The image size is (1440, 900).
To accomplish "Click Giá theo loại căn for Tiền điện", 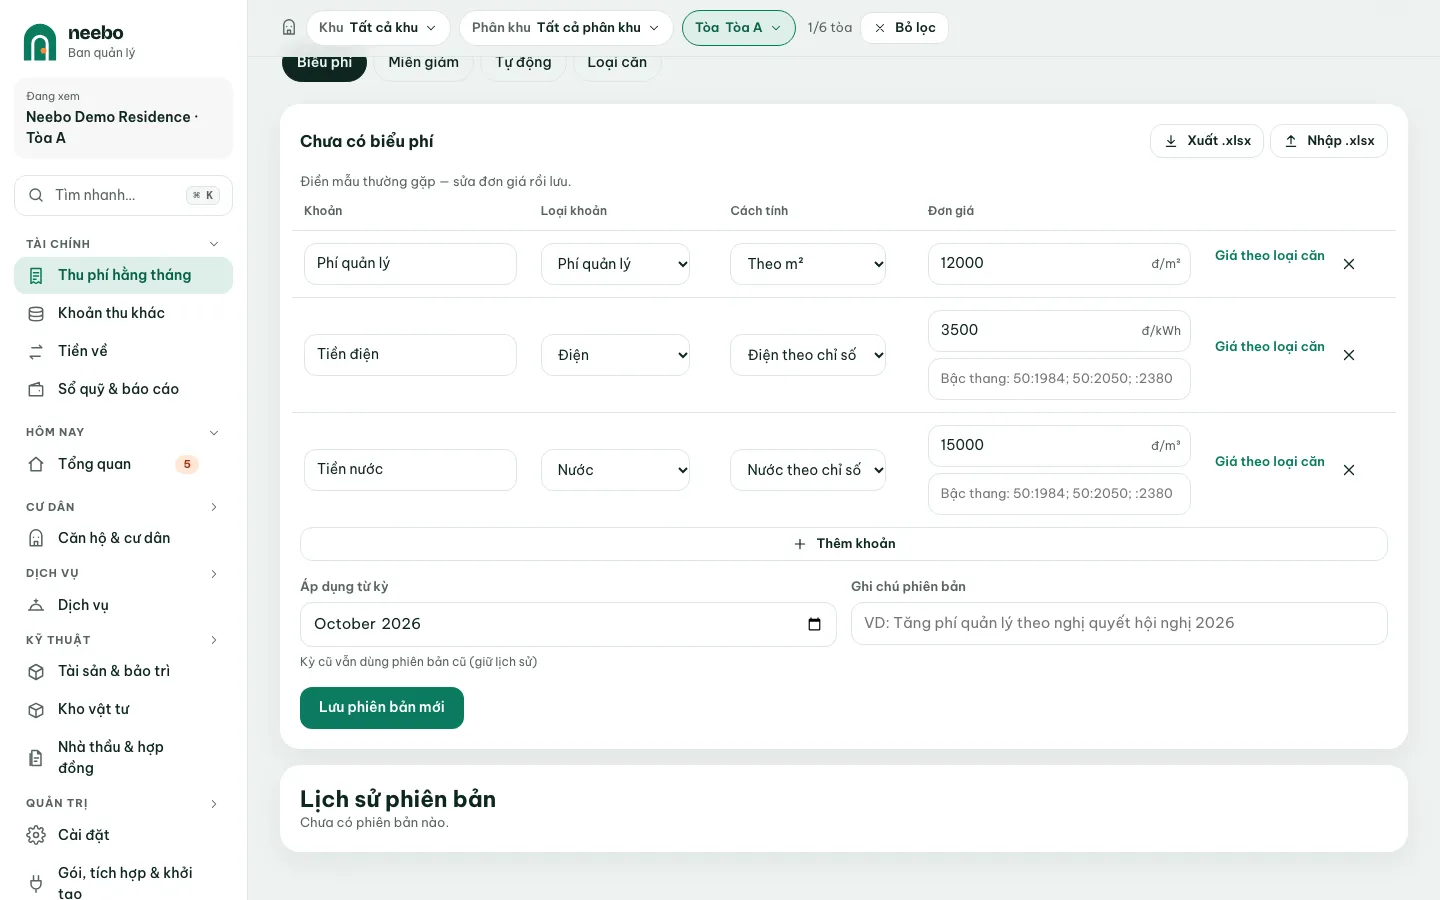I will click(1270, 347).
